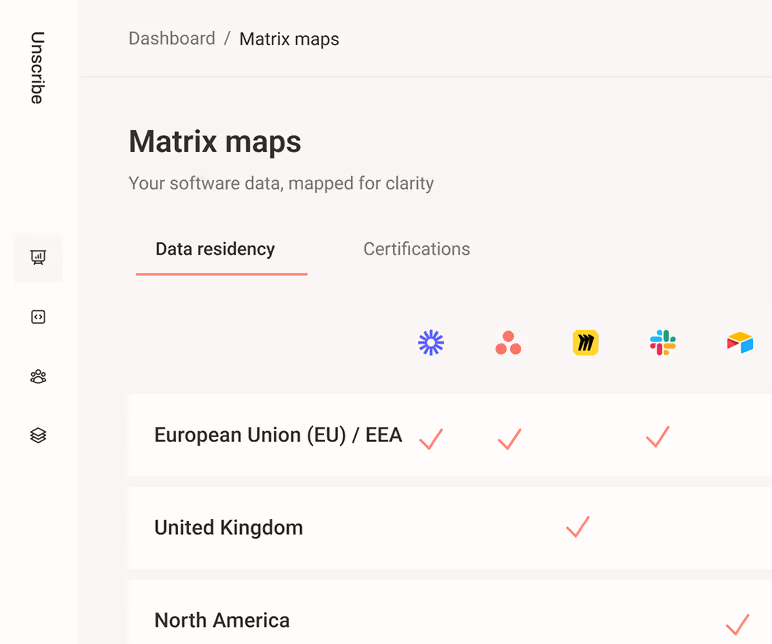Click subtitle 'Your software data, mapped for clarity'
This screenshot has height=644, width=772.
coord(281,184)
